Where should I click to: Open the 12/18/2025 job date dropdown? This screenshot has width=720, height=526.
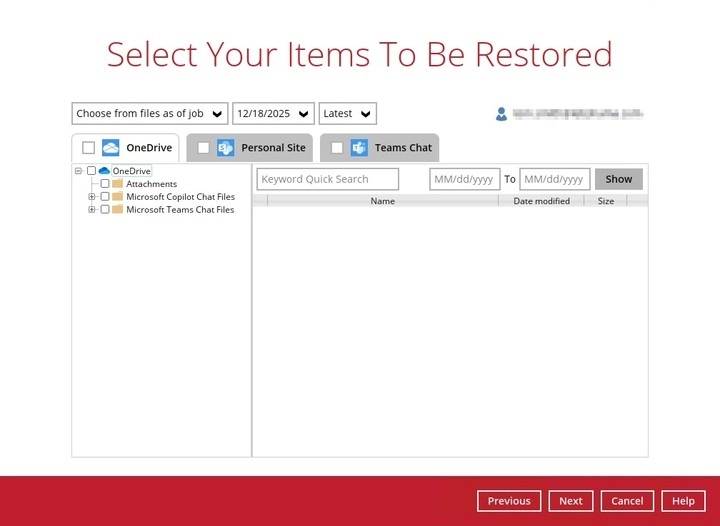coord(273,113)
